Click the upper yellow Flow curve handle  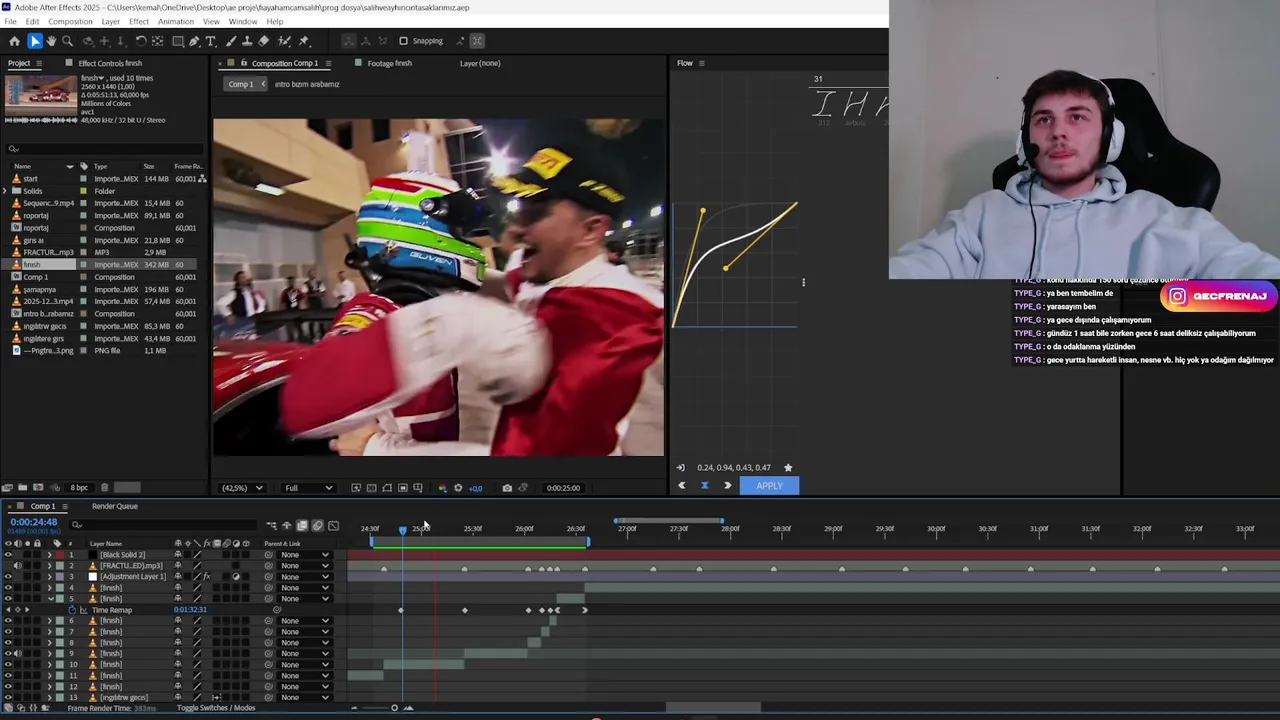point(703,211)
